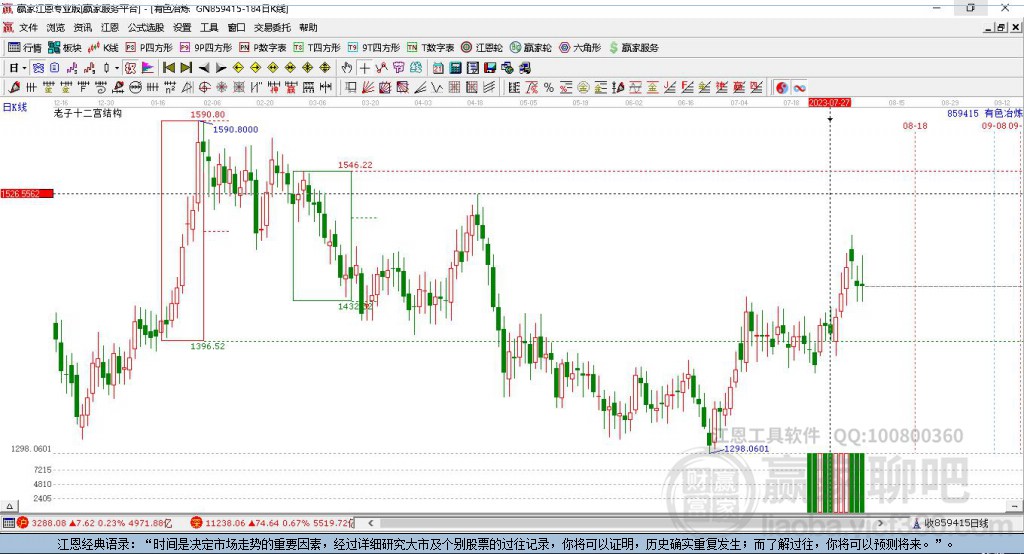Select the target crosshair circle tool
1024x554 pixels.
204,88
